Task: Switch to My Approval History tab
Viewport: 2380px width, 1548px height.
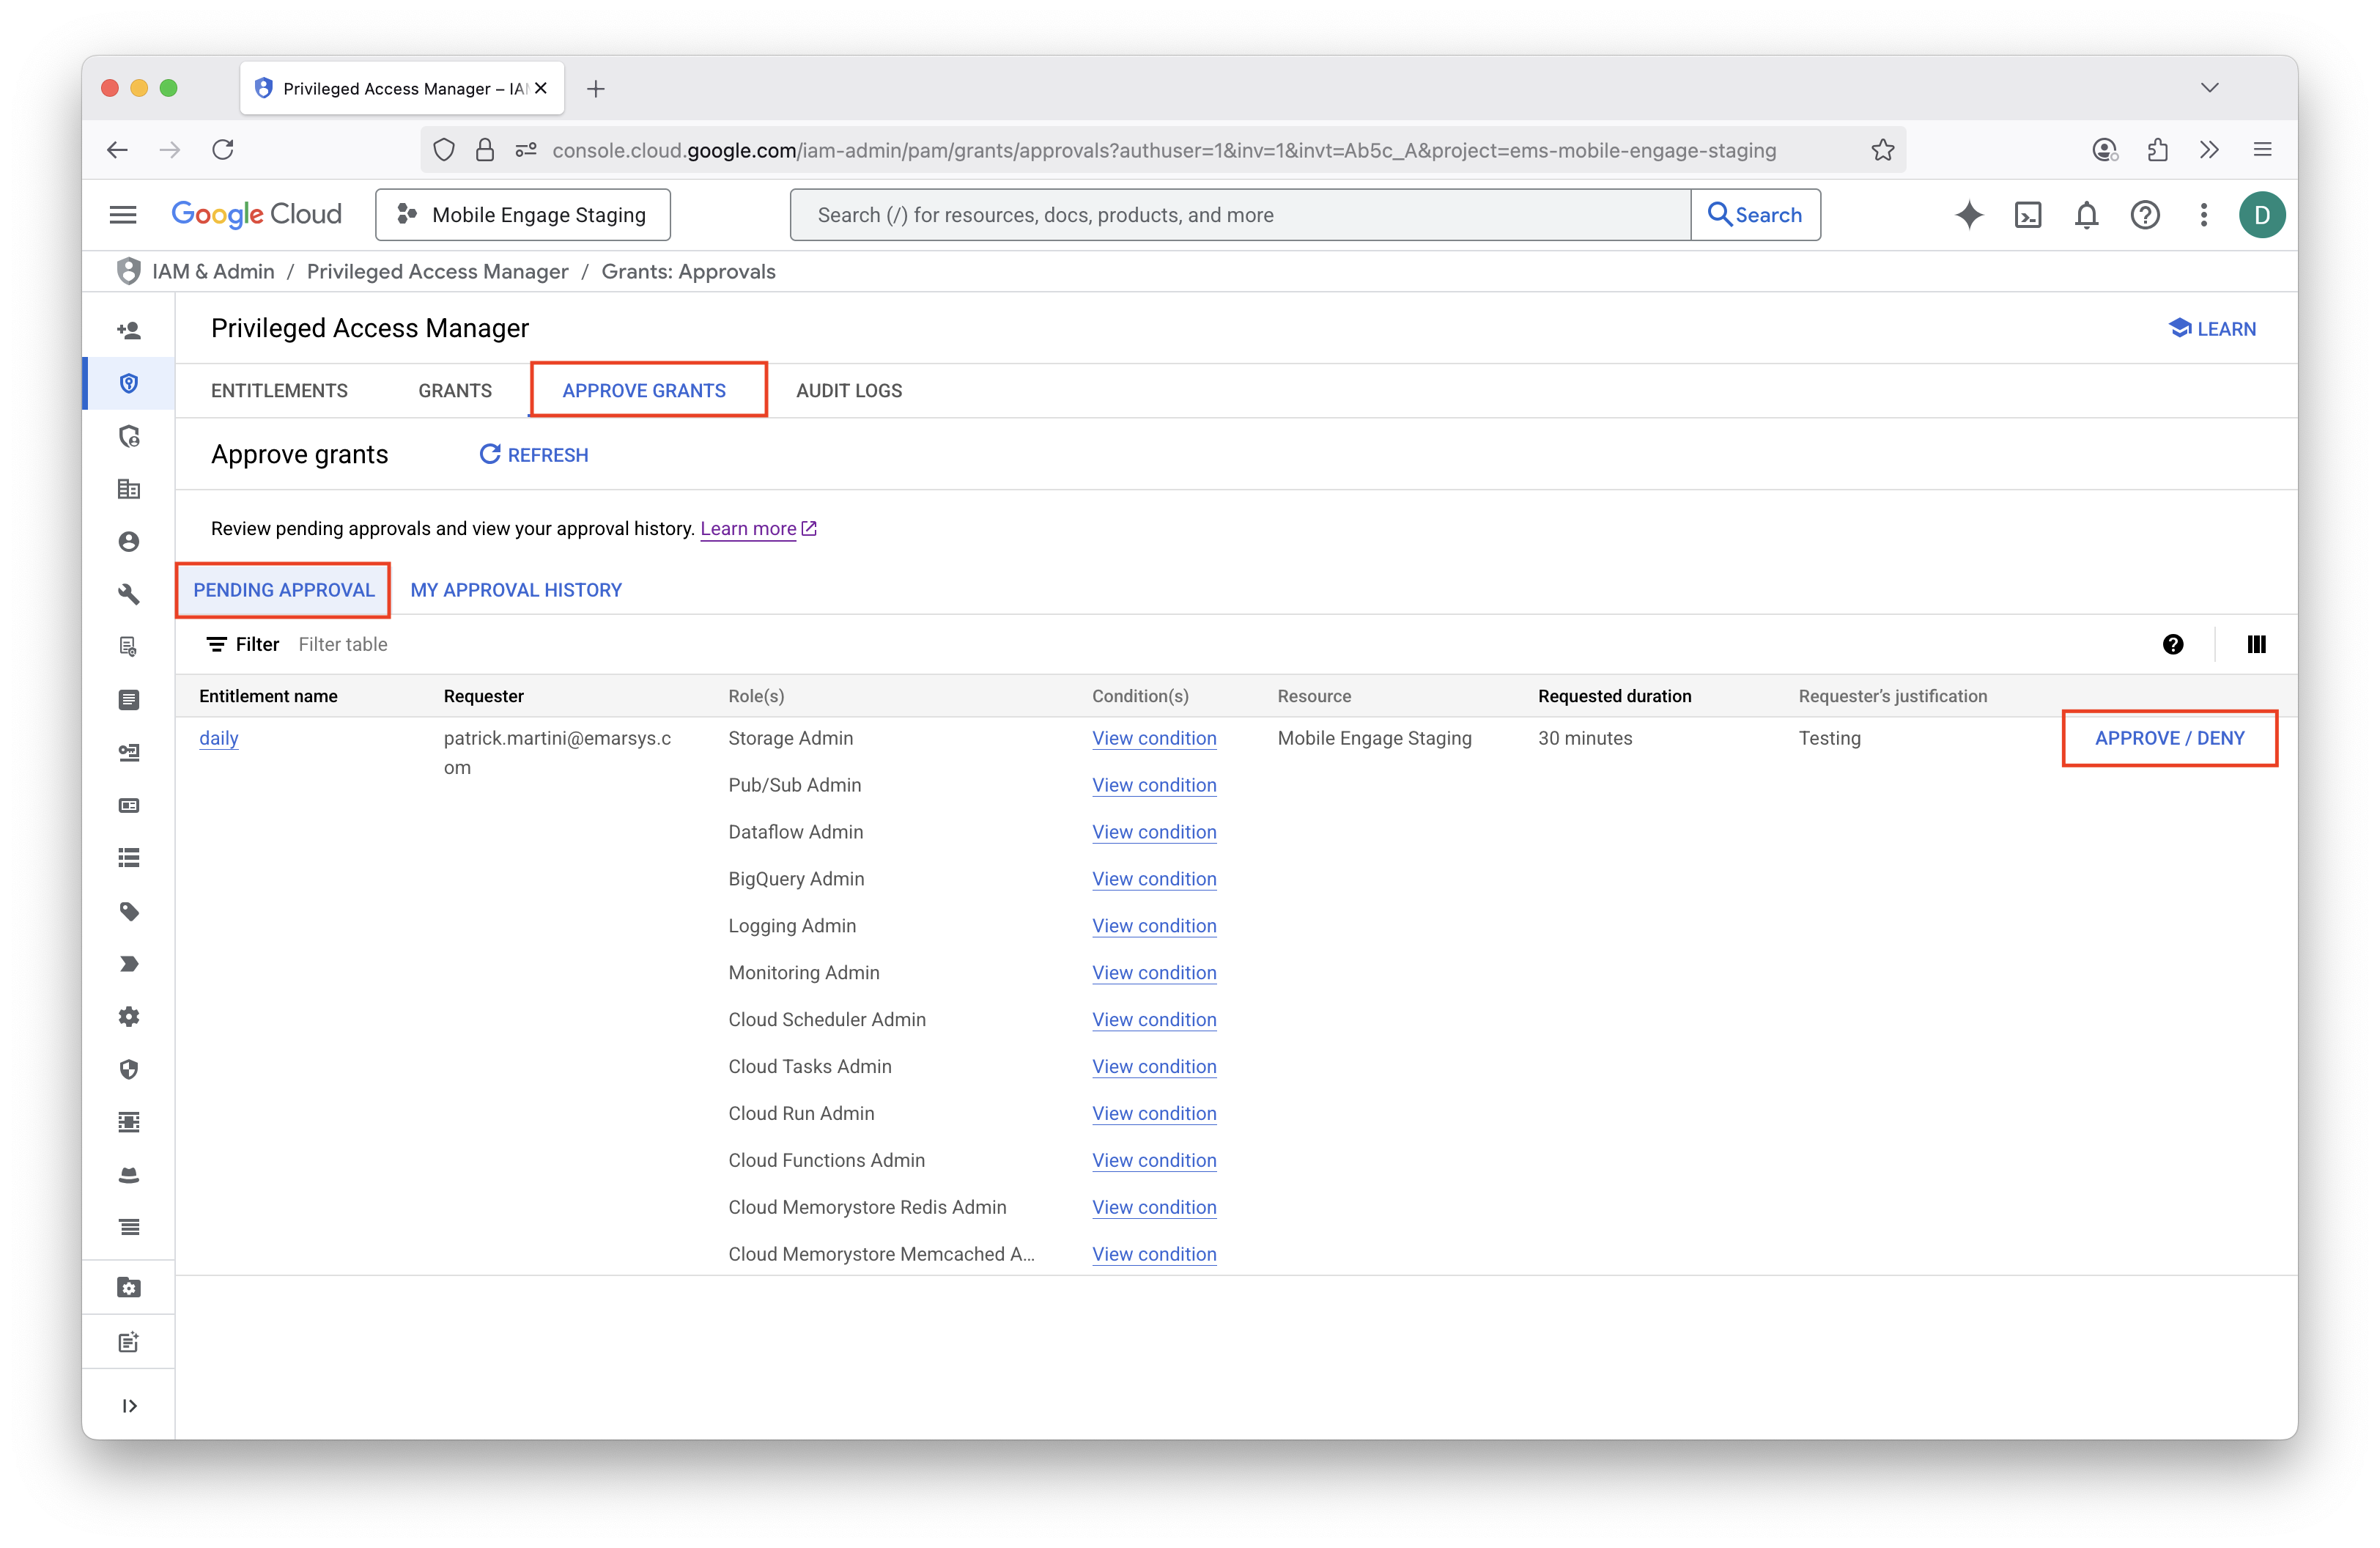Action: pos(516,590)
